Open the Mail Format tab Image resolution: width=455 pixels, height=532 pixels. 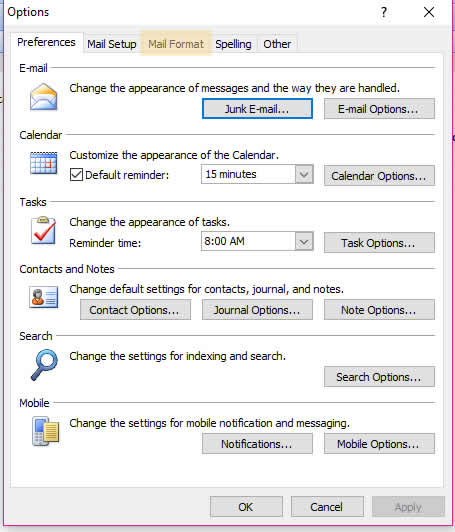[x=176, y=44]
